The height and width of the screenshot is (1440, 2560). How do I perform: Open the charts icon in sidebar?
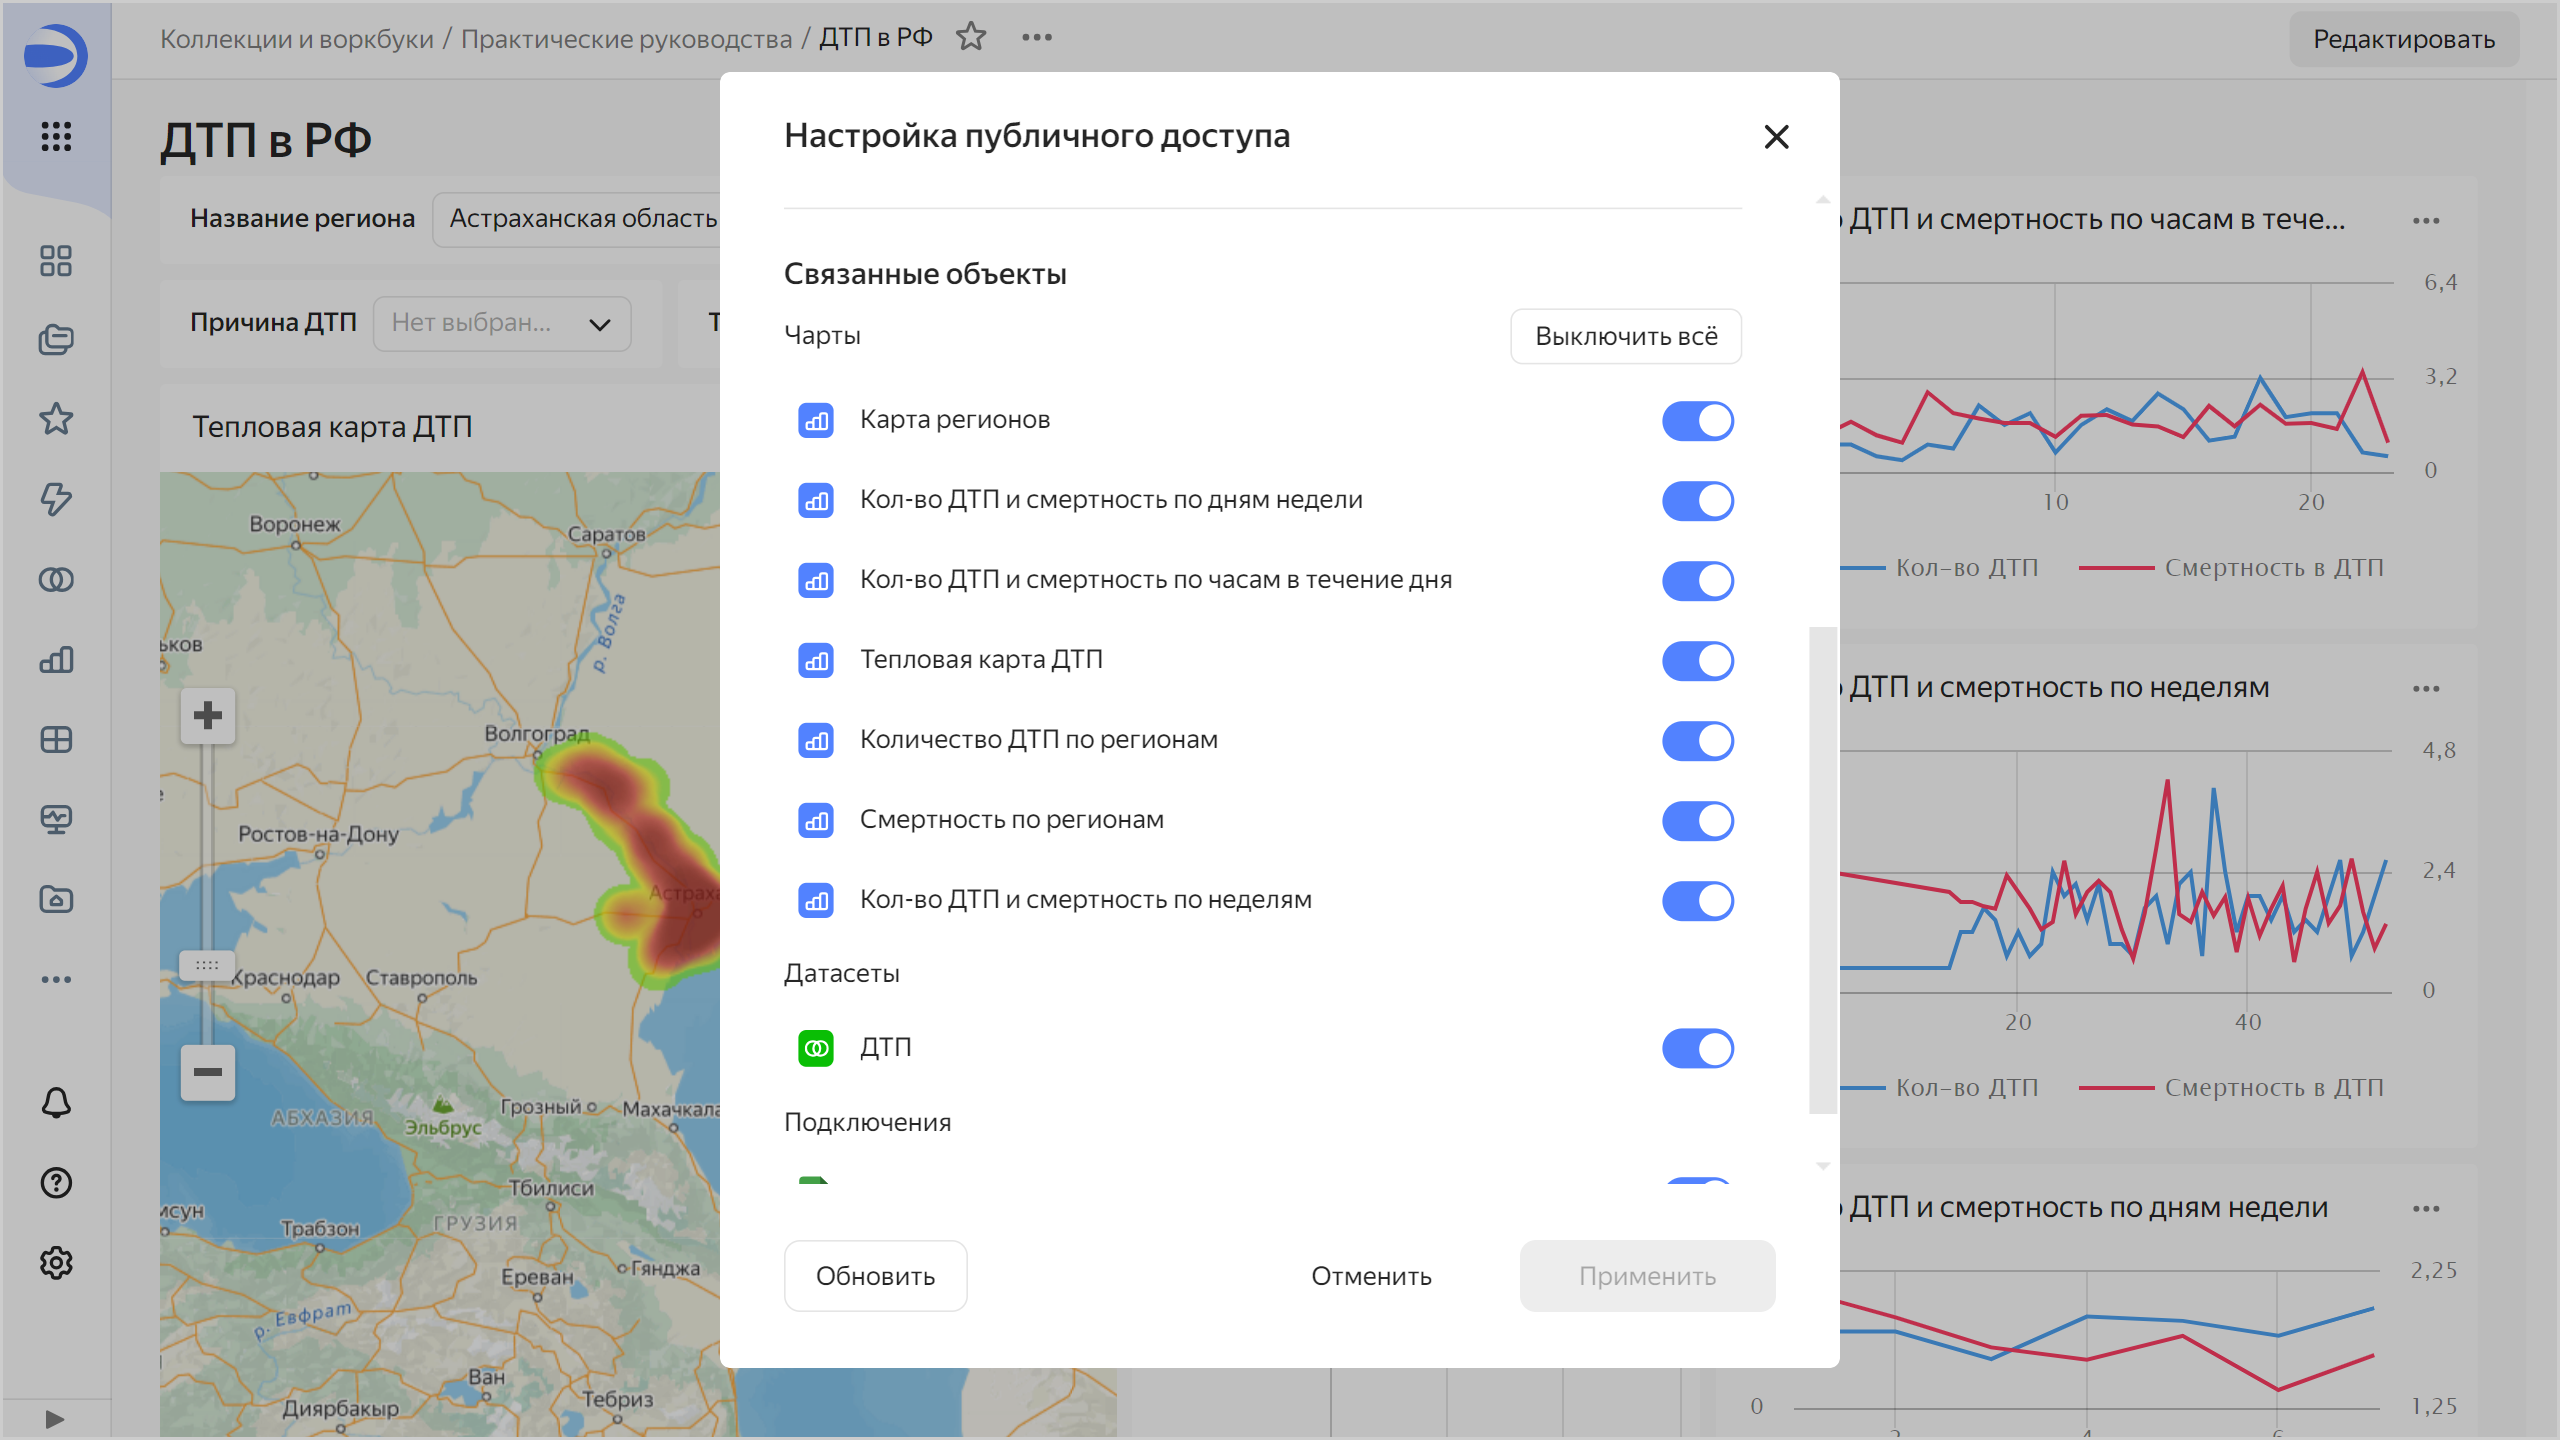coord(56,660)
